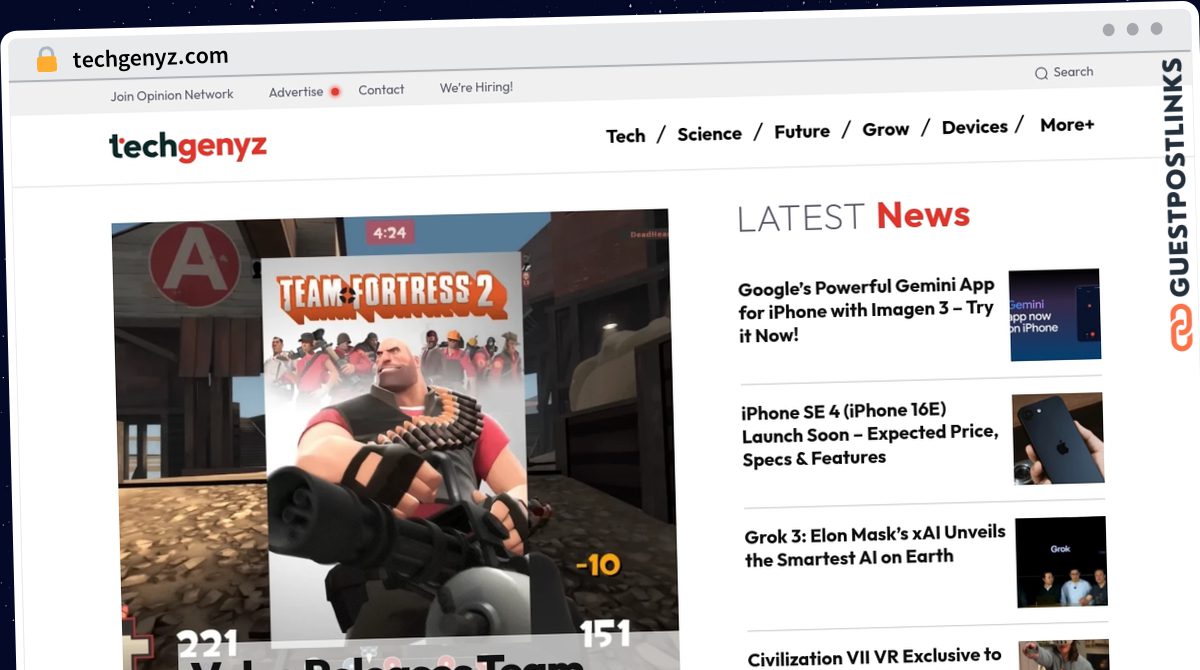Read the iPhone SE 4 launch article
1200x670 pixels.
(x=870, y=435)
